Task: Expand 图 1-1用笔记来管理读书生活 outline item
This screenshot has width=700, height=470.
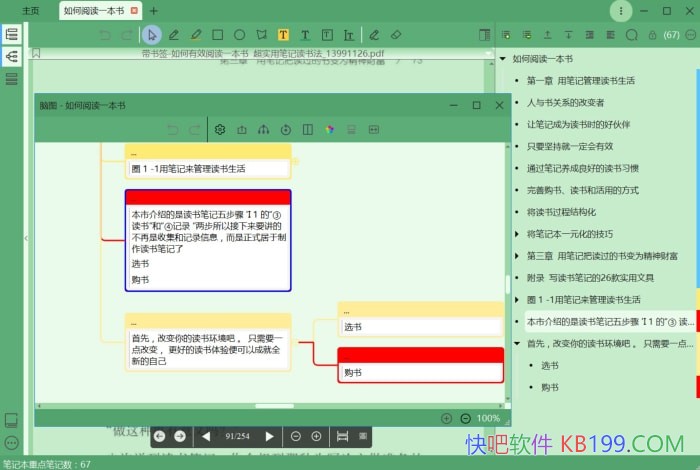Action: point(517,299)
